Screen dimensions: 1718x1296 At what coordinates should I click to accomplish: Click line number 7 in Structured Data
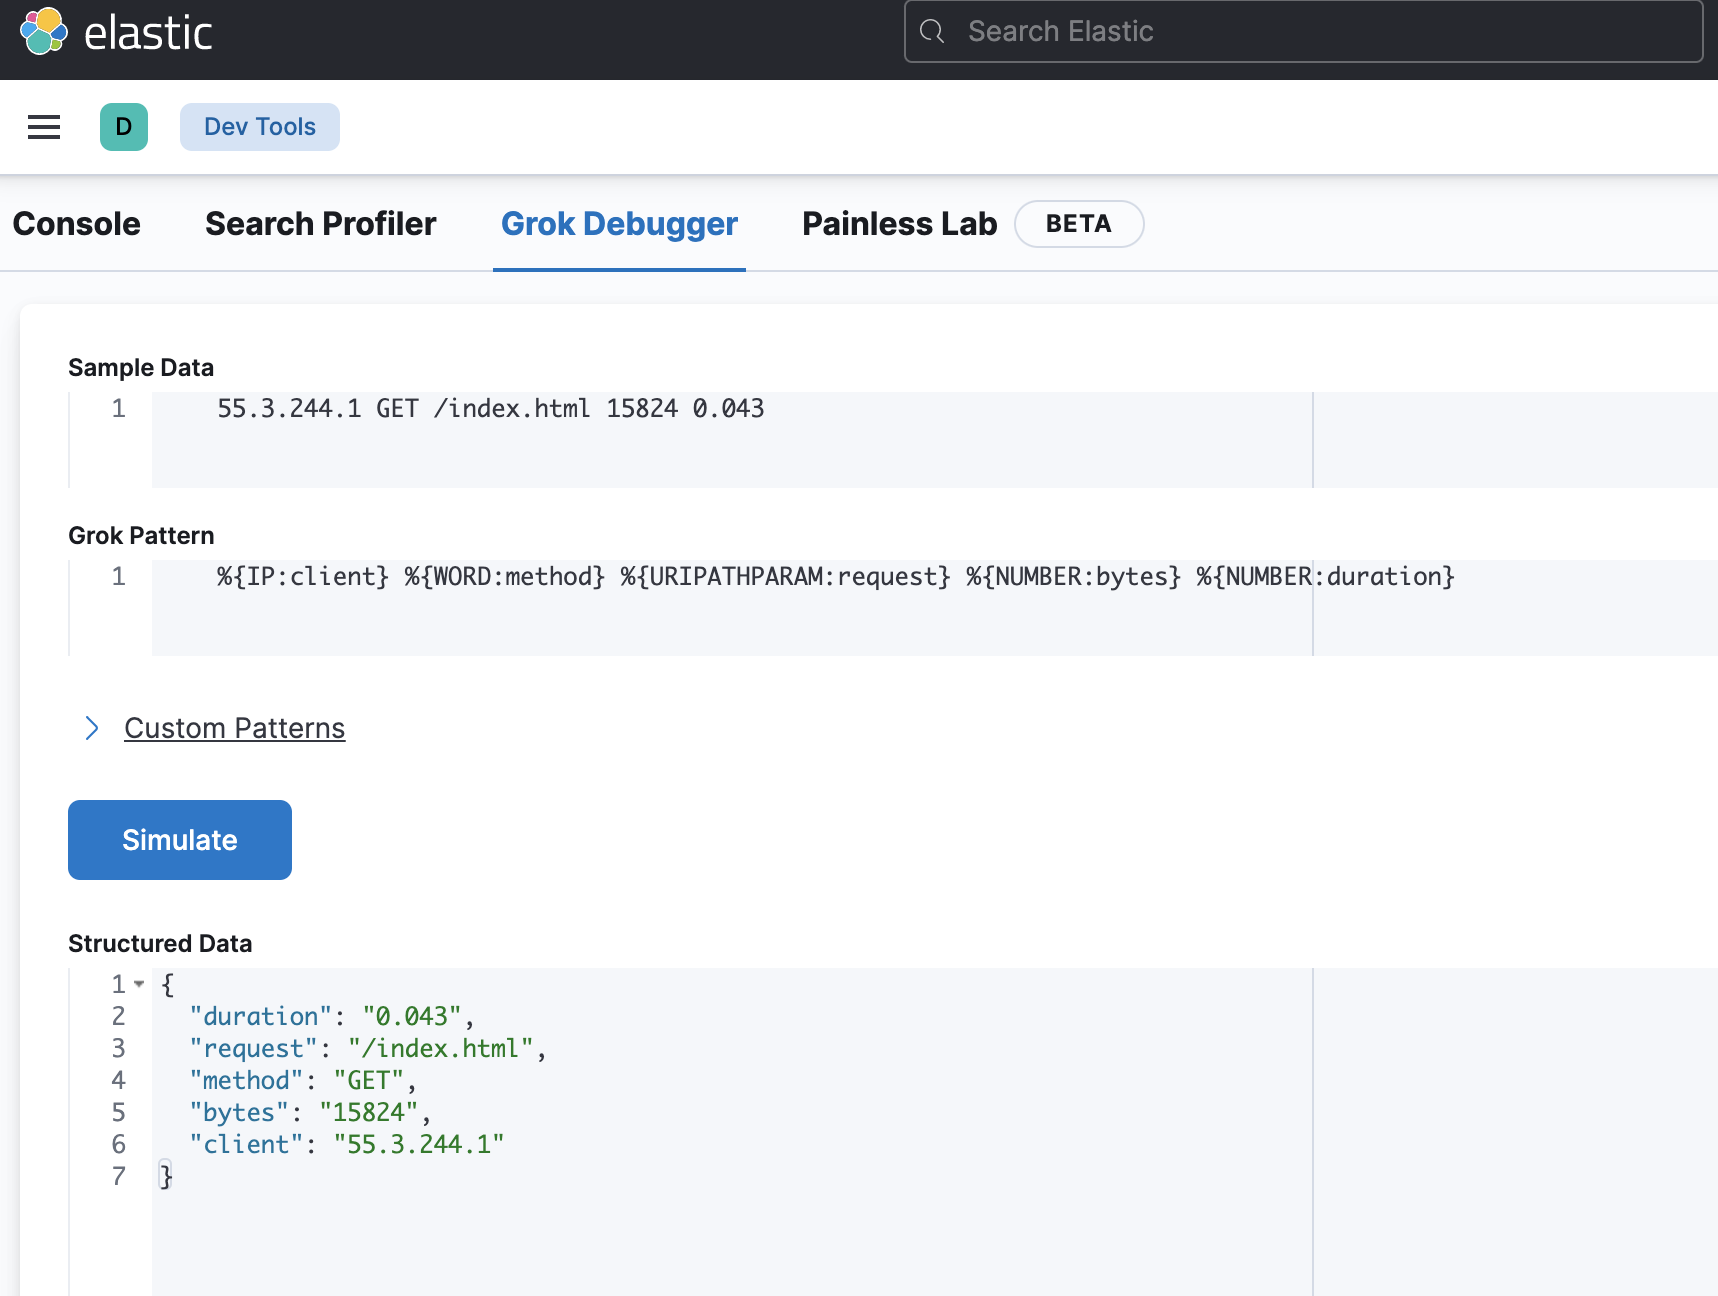[119, 1176]
